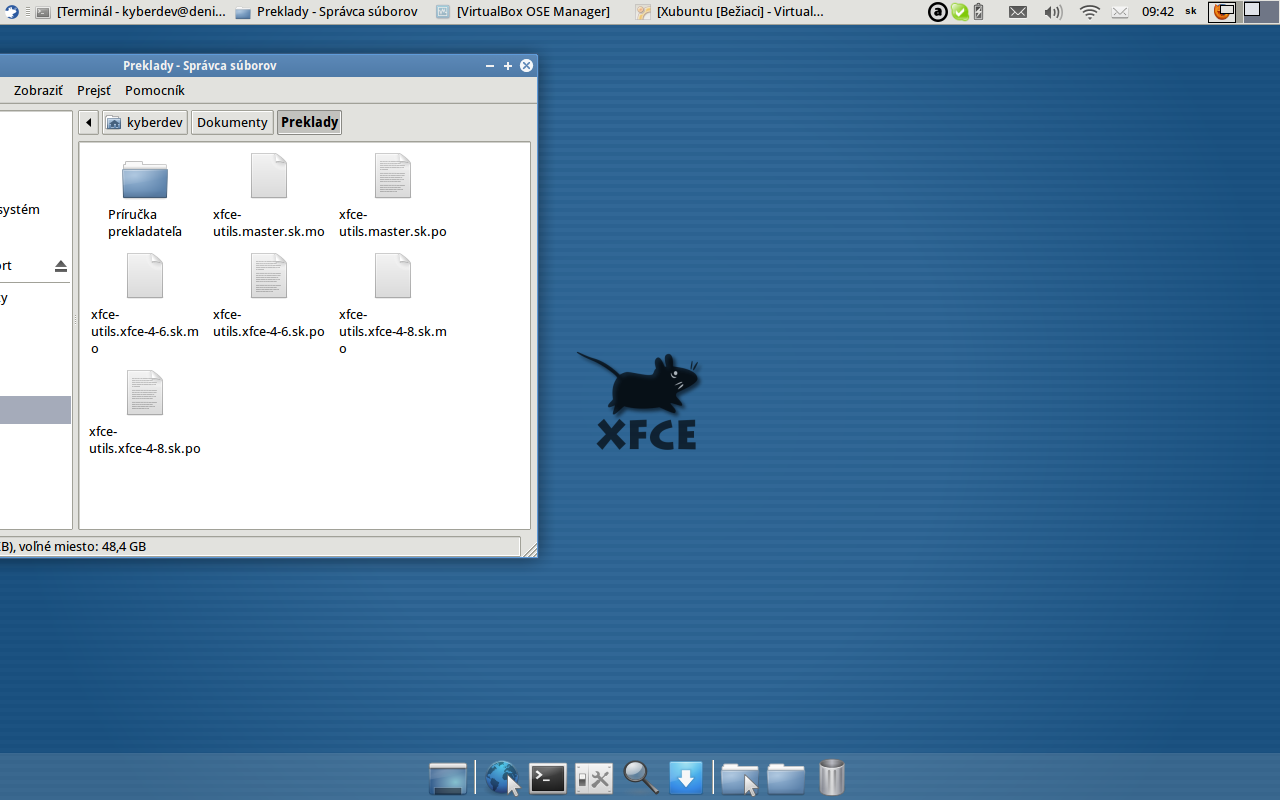Screen dimensions: 1280x800
Task: Click the window resize grip corner
Action: [530, 549]
